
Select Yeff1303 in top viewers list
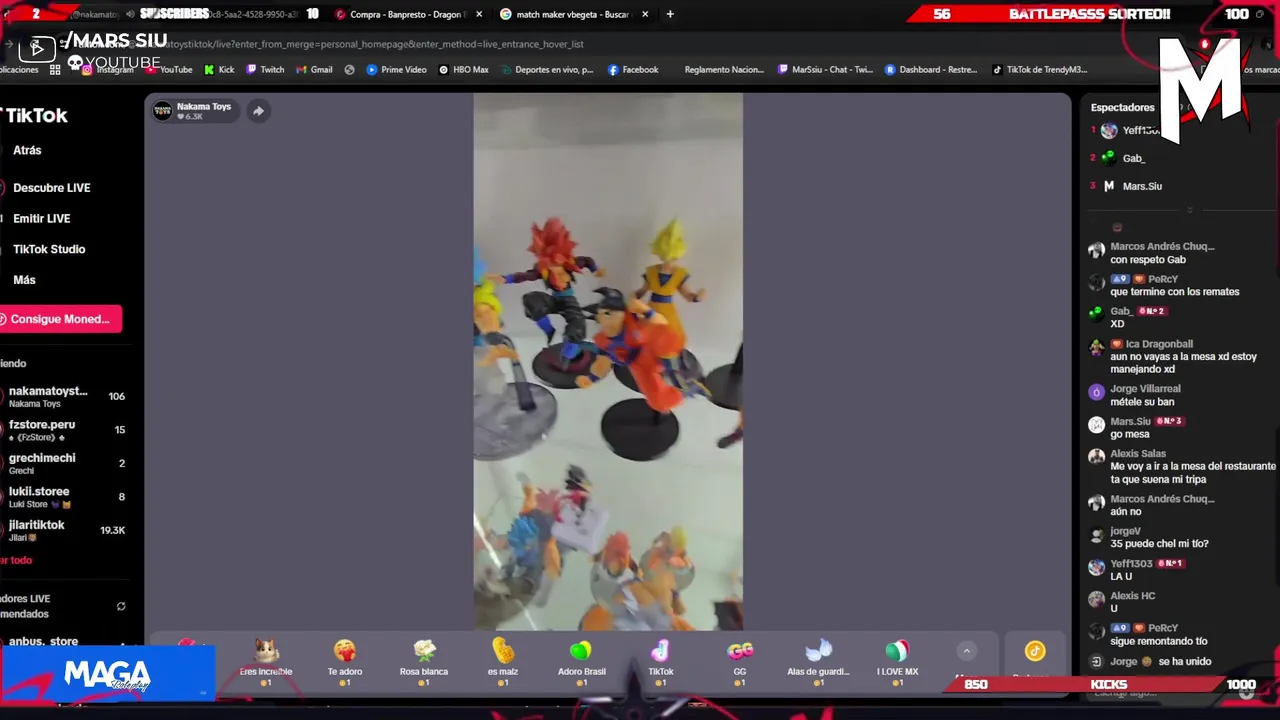tap(1140, 131)
